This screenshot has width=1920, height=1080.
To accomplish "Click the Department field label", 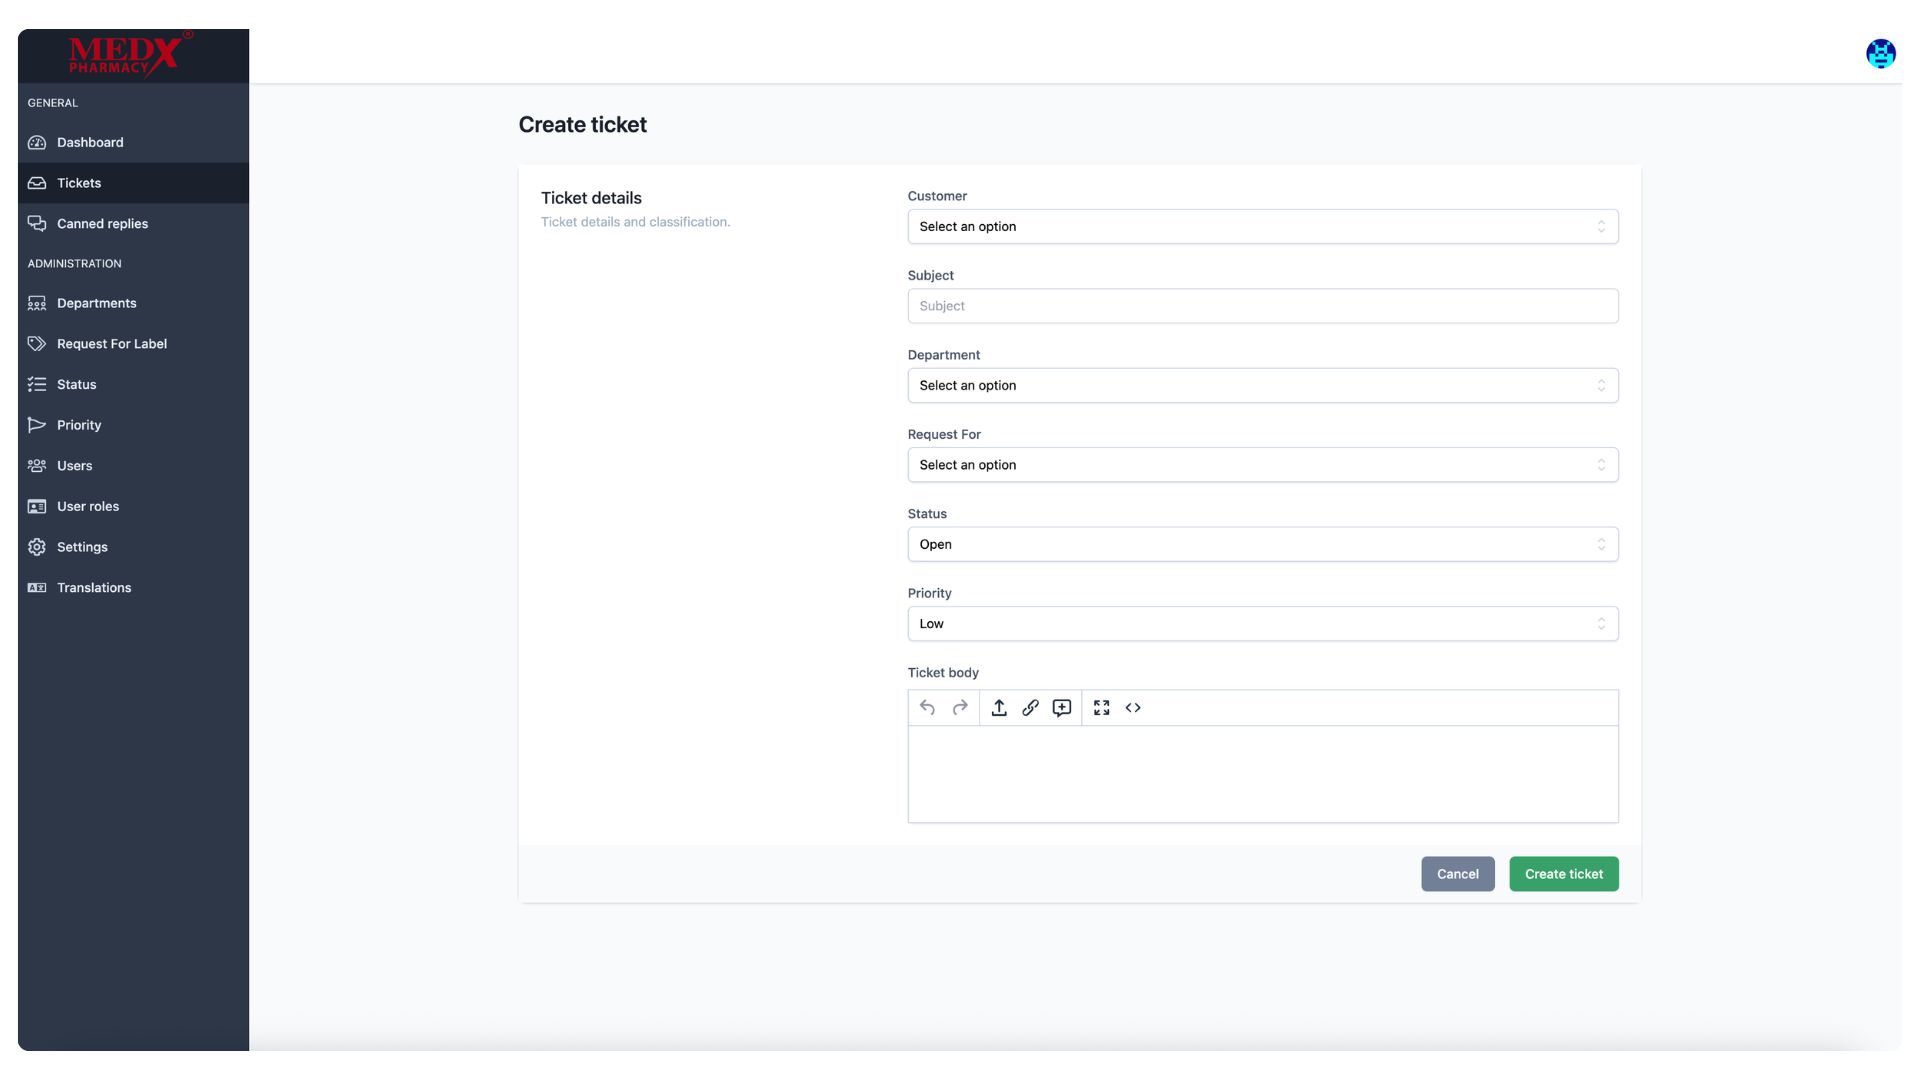I will (x=943, y=355).
